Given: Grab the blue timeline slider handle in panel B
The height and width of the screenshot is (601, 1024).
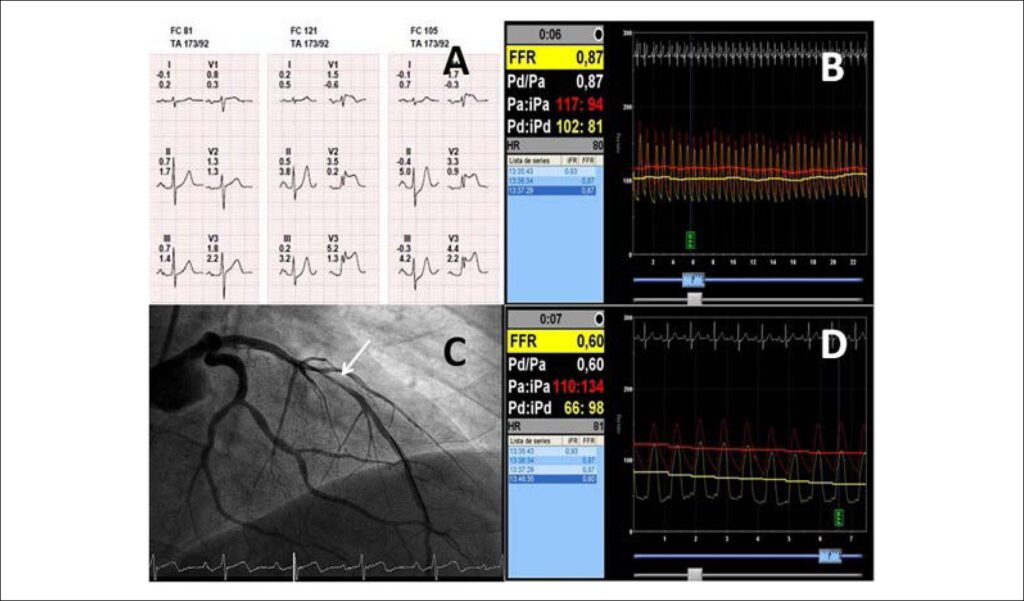Looking at the screenshot, I should [692, 280].
